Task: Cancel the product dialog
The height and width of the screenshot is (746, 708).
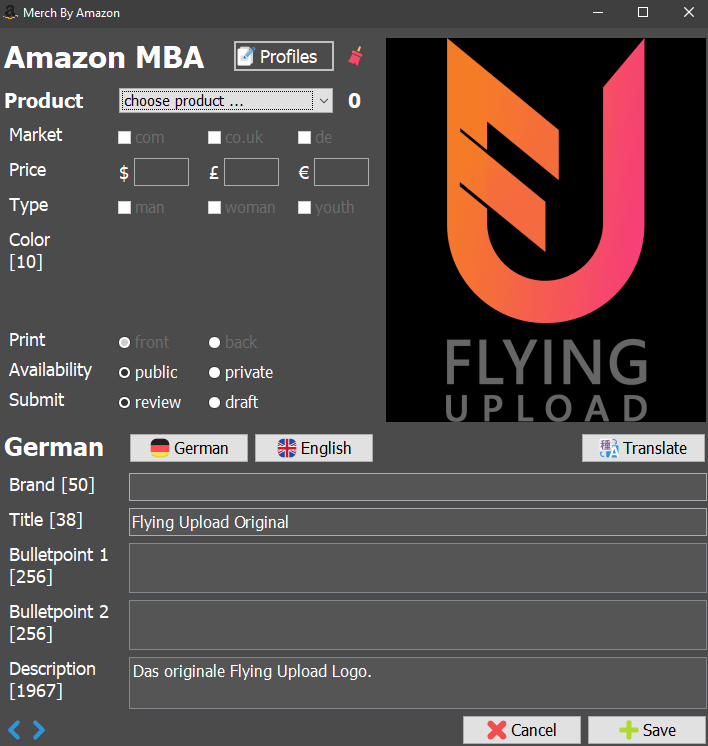Action: pos(521,730)
